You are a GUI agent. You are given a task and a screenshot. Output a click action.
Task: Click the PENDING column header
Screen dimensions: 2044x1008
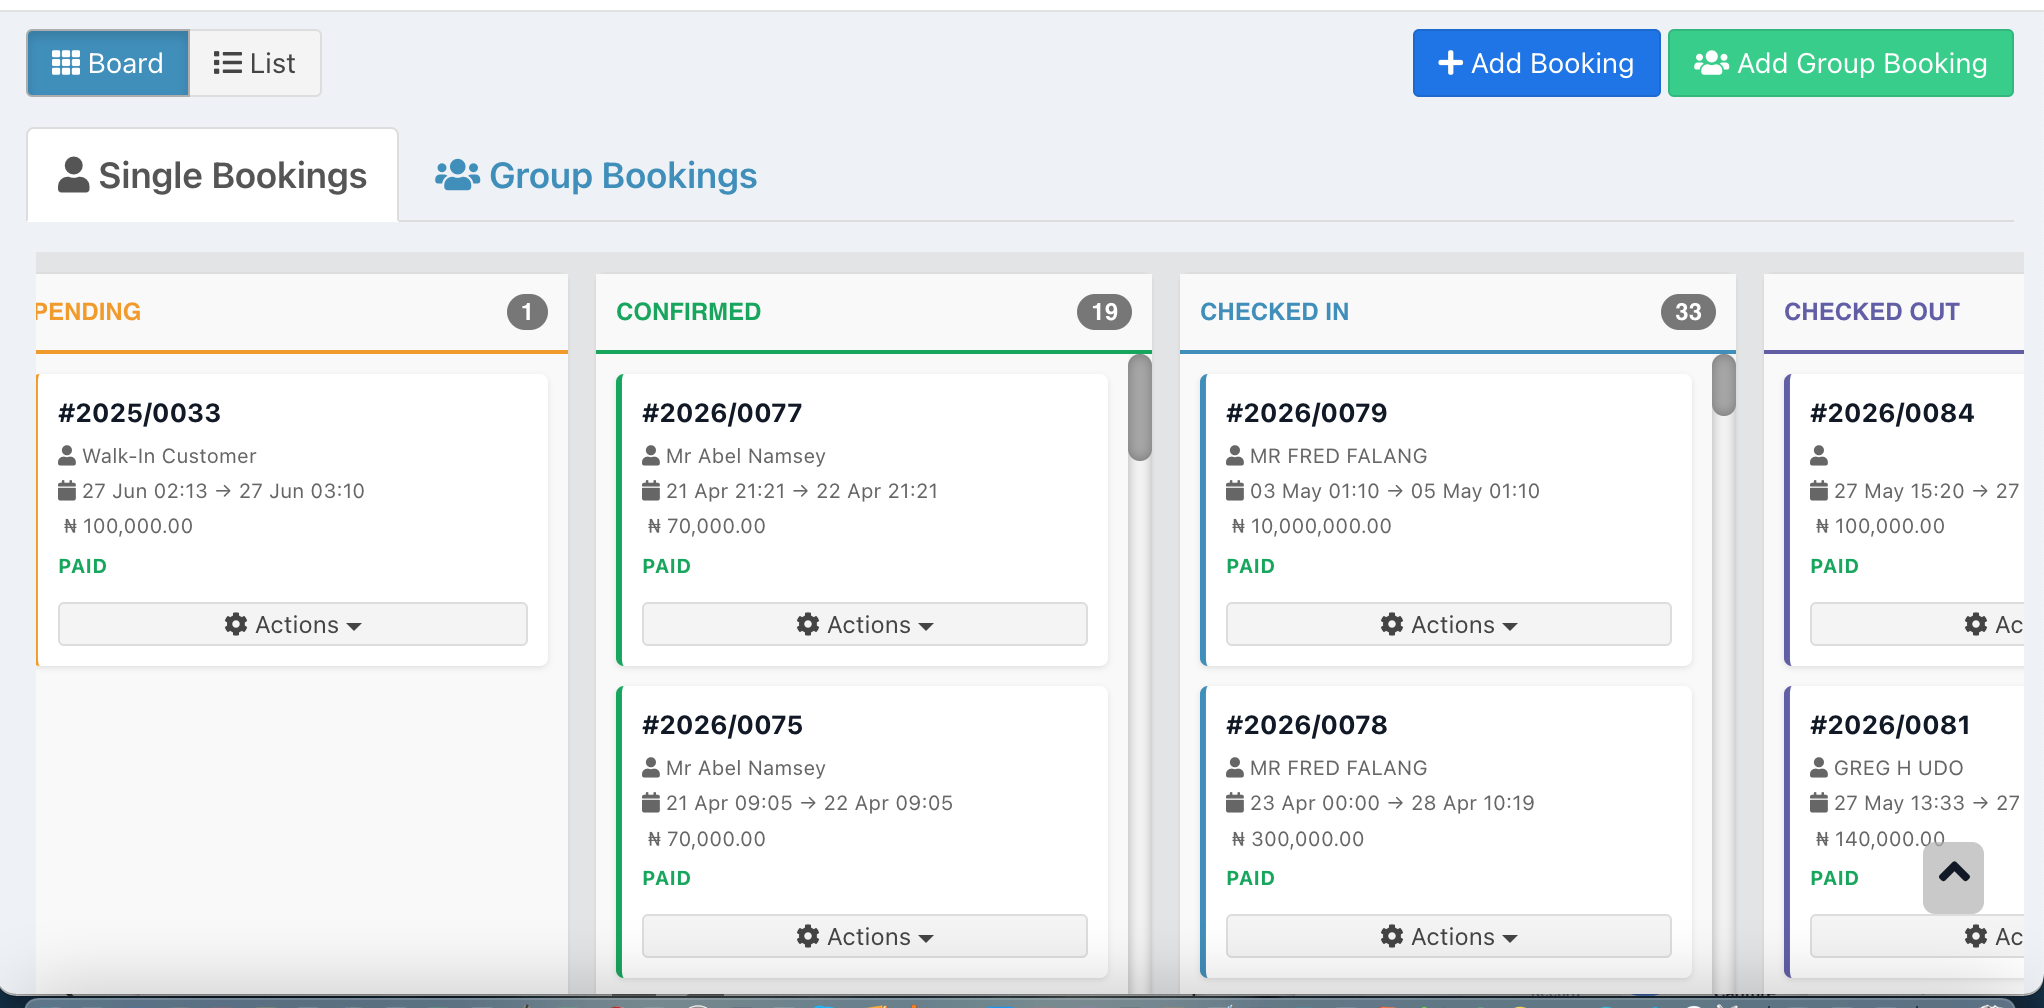point(88,312)
